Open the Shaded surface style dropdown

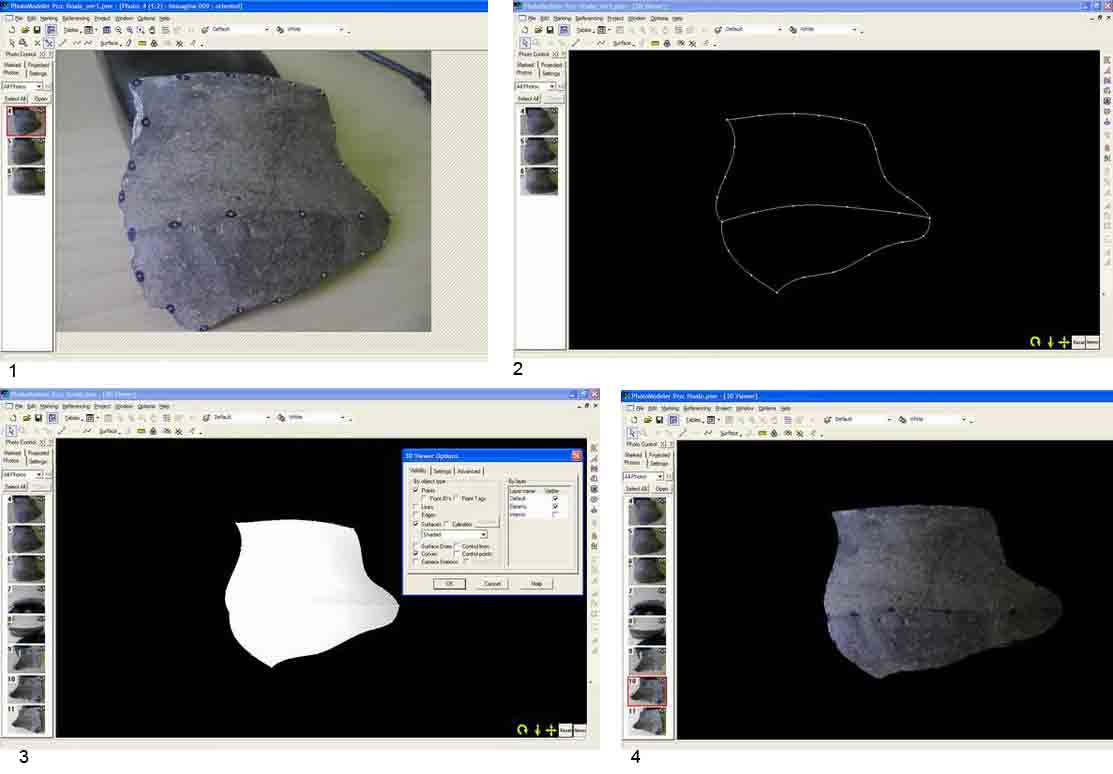pos(483,535)
